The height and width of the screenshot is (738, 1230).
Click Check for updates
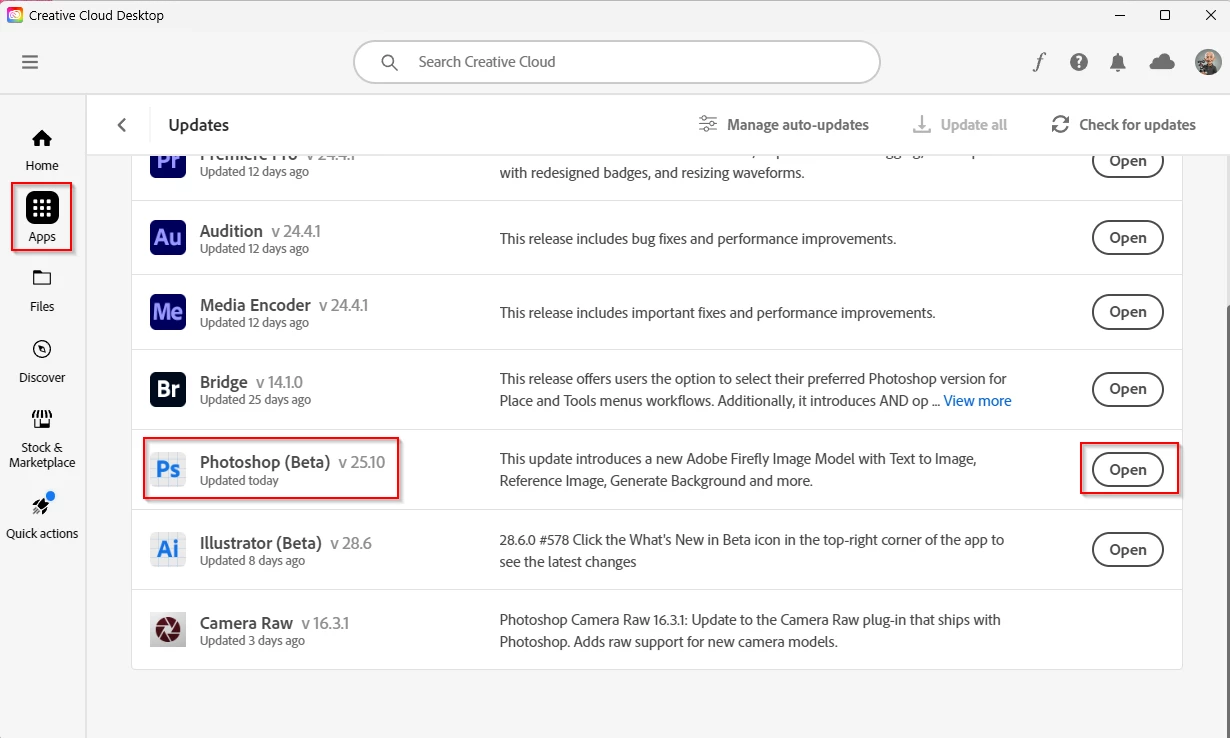(x=1124, y=125)
